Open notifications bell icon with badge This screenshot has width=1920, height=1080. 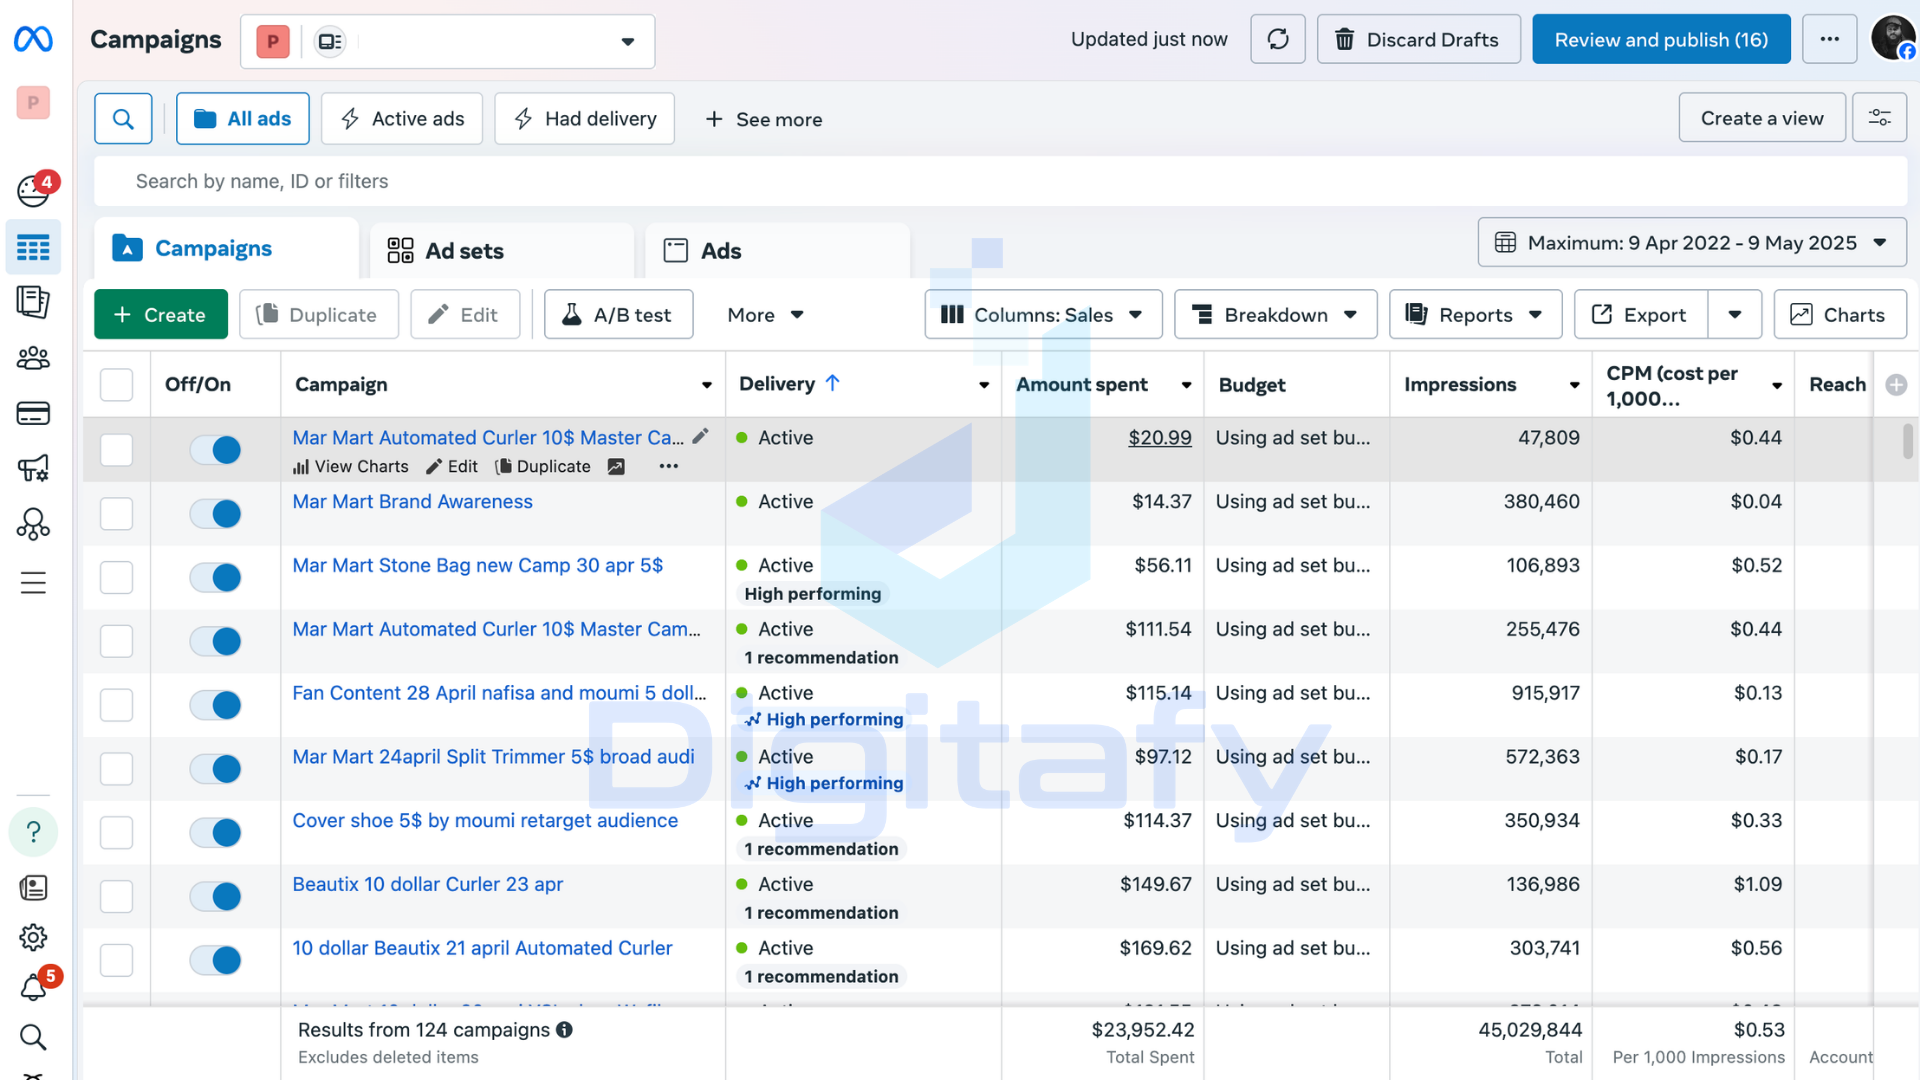[34, 986]
